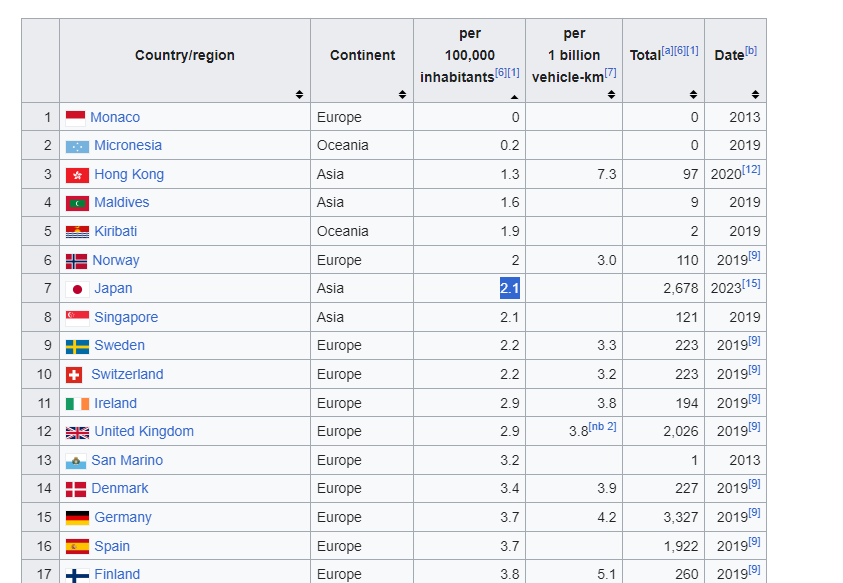
Task: Click the Hong Kong flag icon
Action: tap(77, 175)
